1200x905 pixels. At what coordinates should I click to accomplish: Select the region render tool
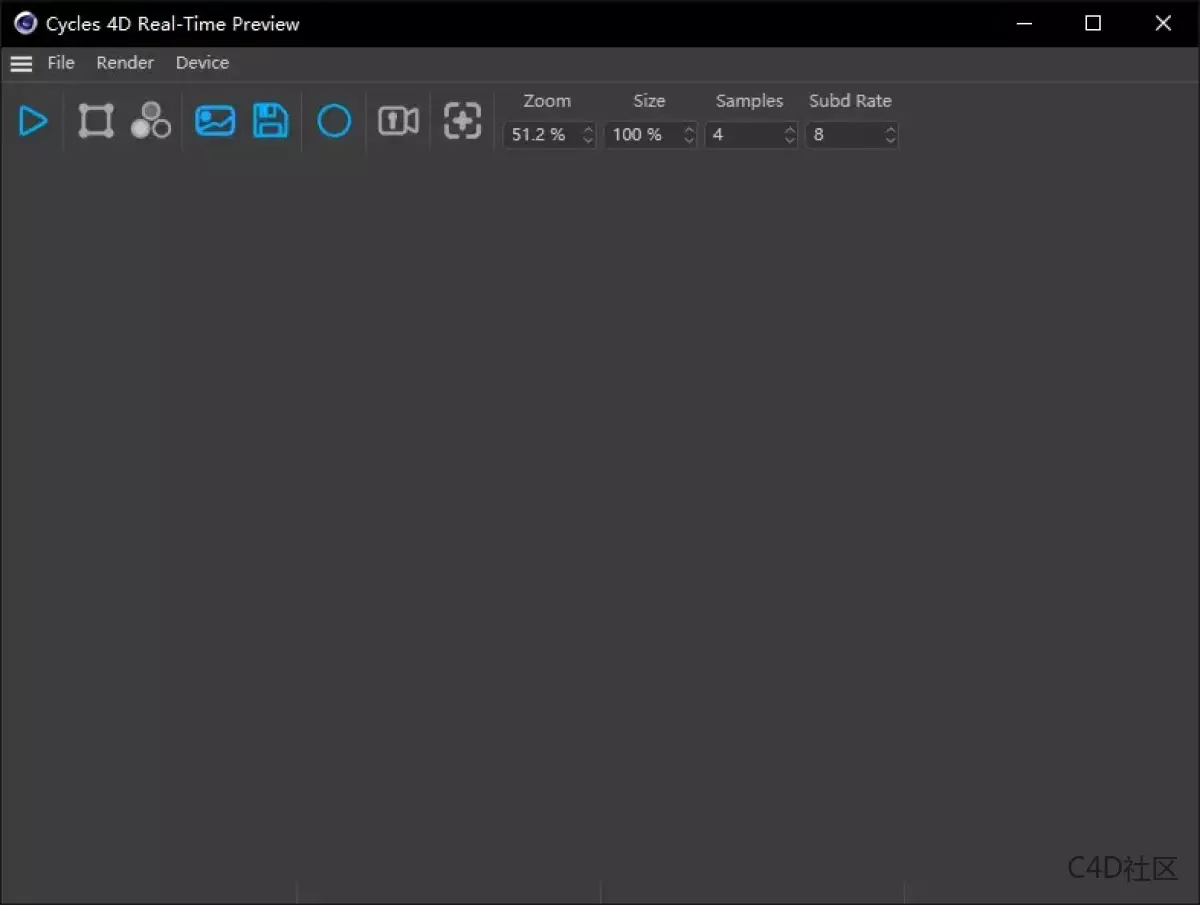(x=95, y=121)
